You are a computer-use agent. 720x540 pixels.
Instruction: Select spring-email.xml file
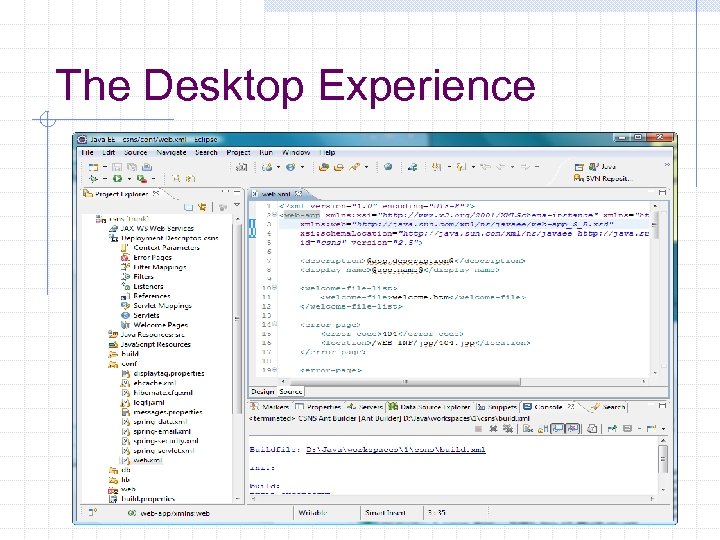156,432
